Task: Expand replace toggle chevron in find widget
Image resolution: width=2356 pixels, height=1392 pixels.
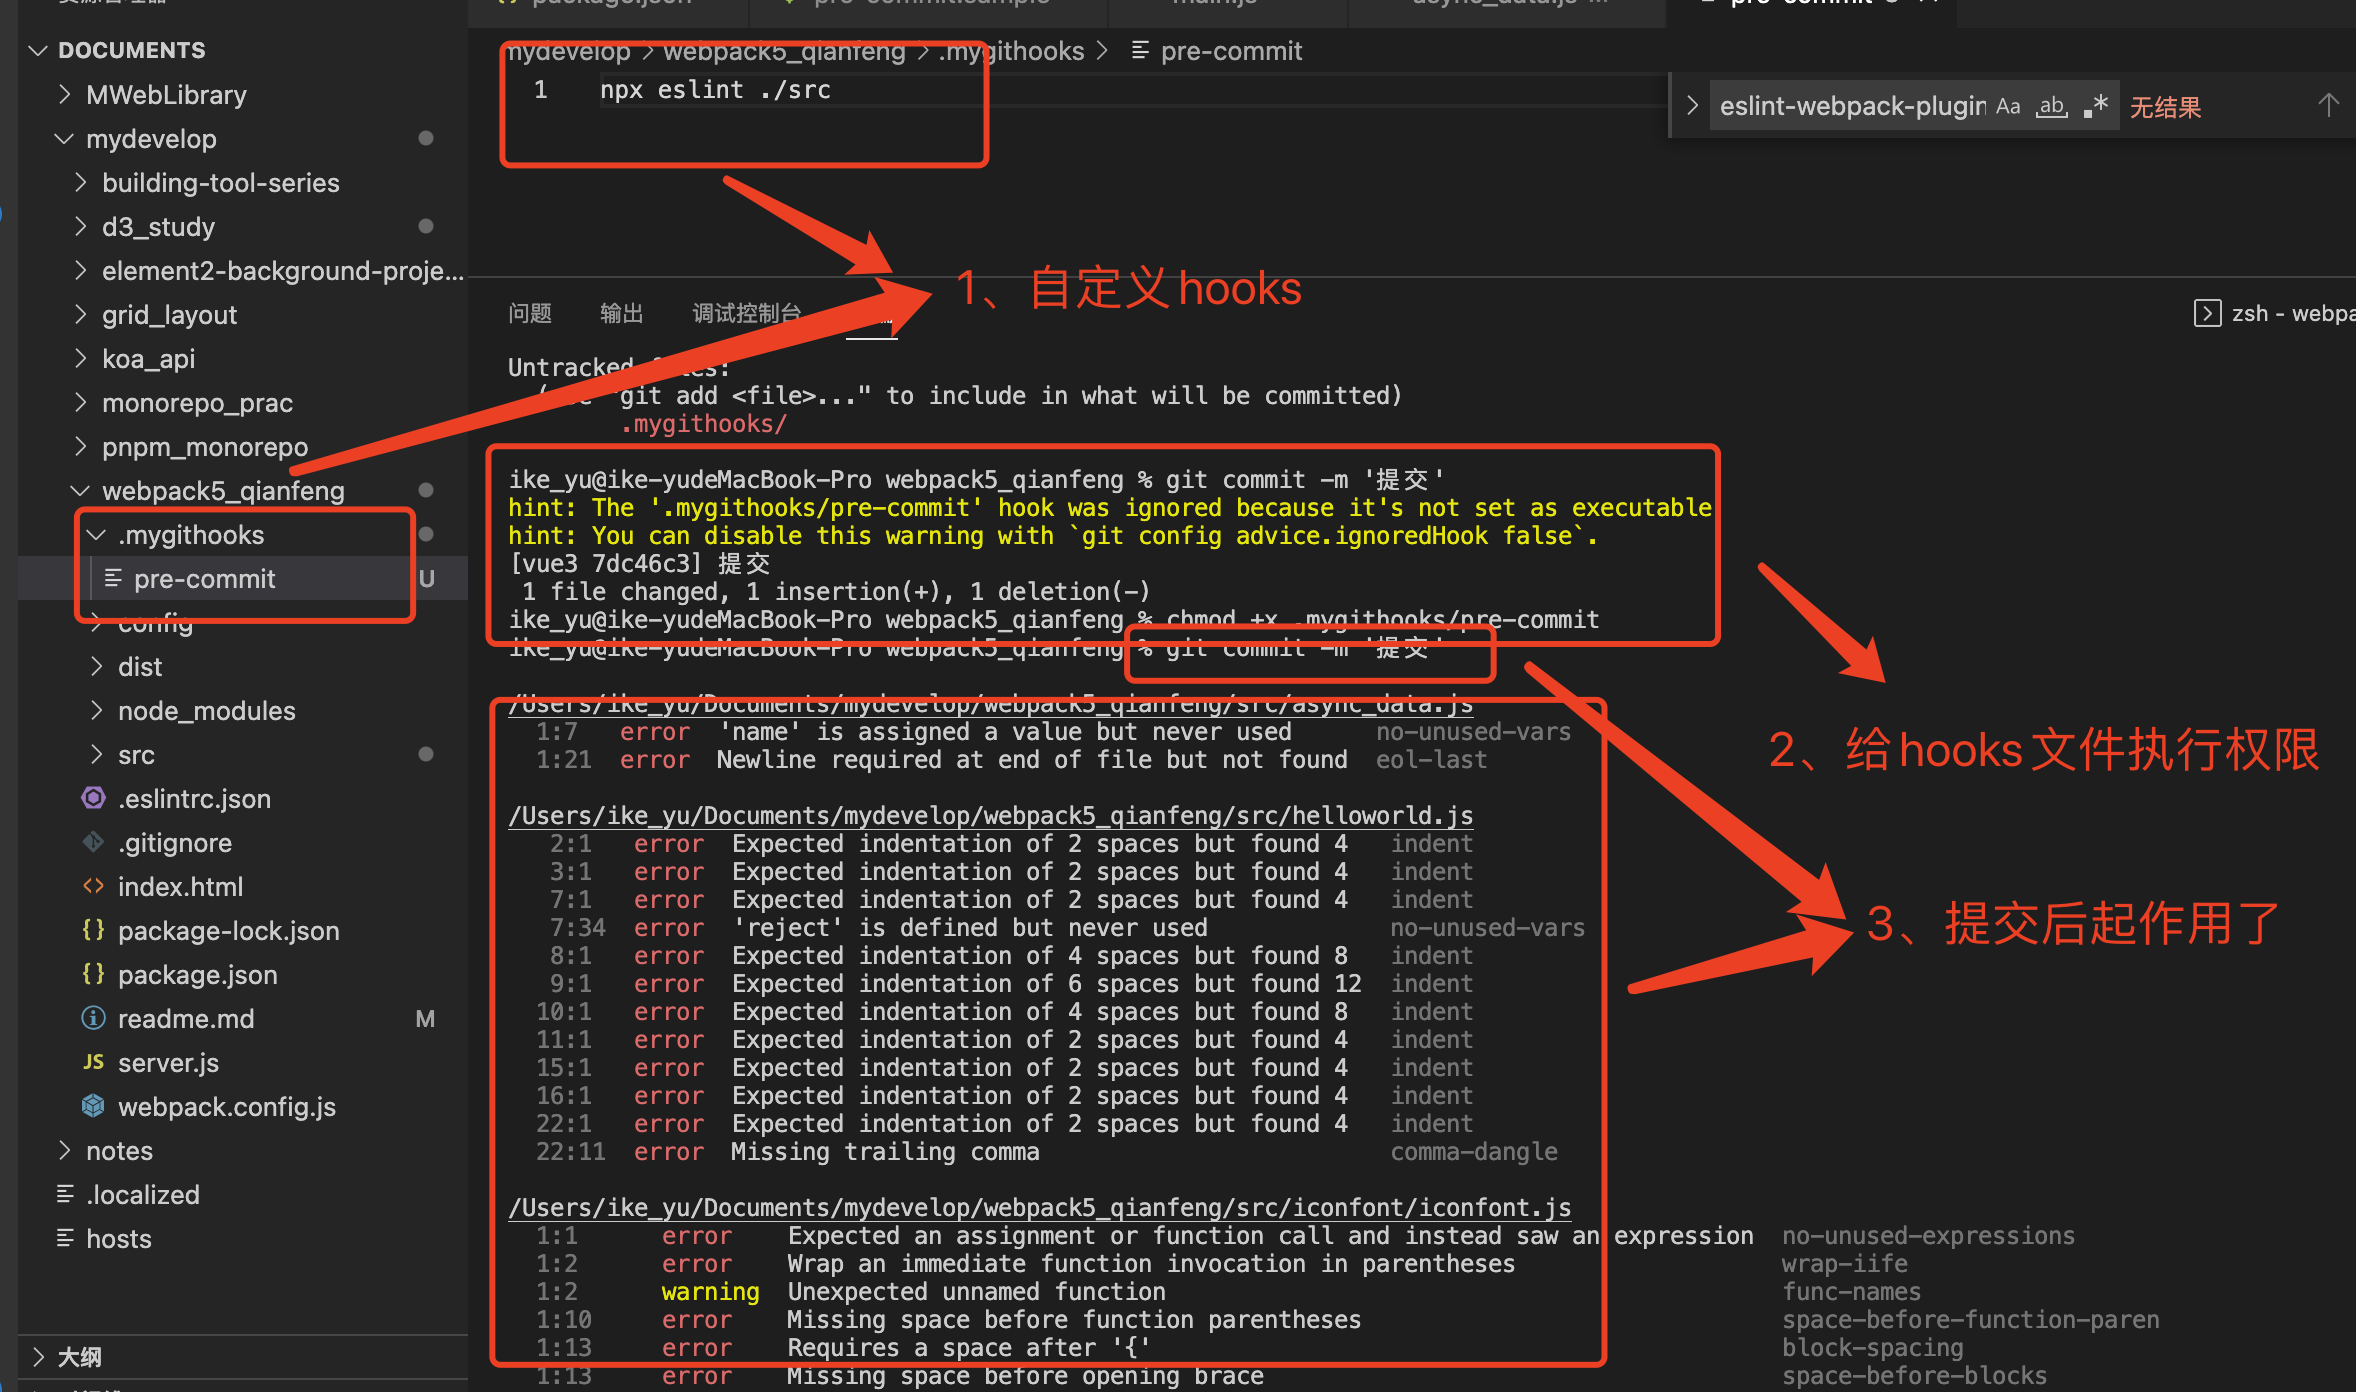Action: tap(1692, 106)
